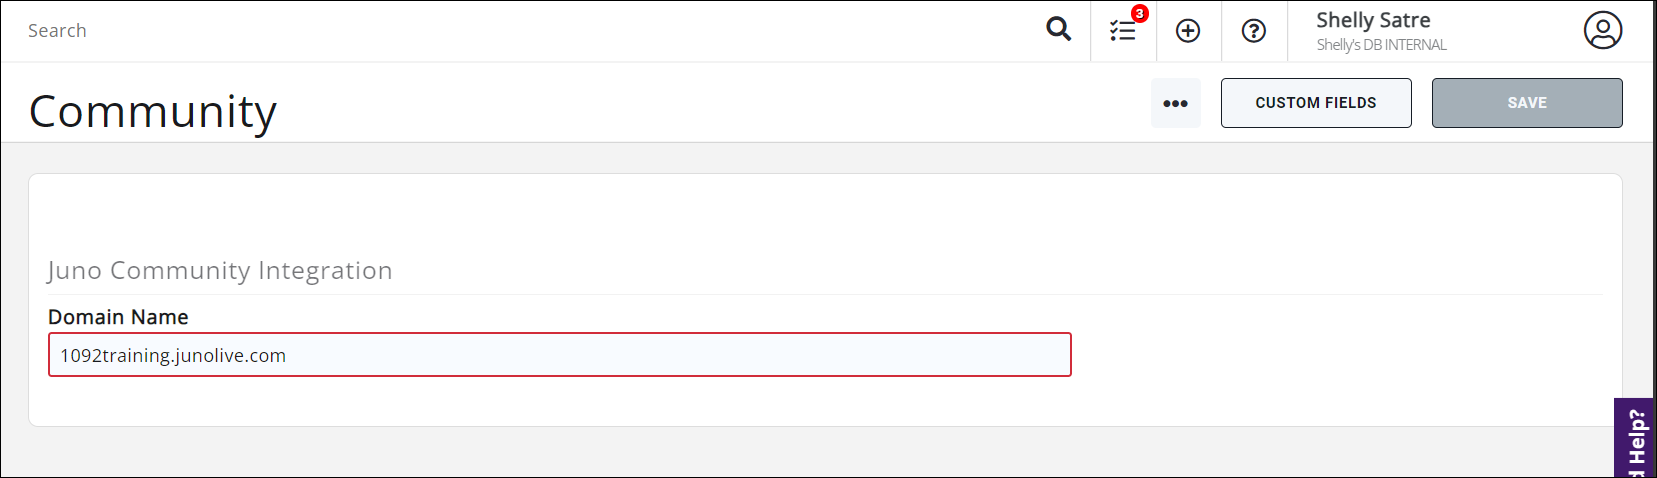1657x478 pixels.
Task: Click the Domain Name field label
Action: point(118,317)
